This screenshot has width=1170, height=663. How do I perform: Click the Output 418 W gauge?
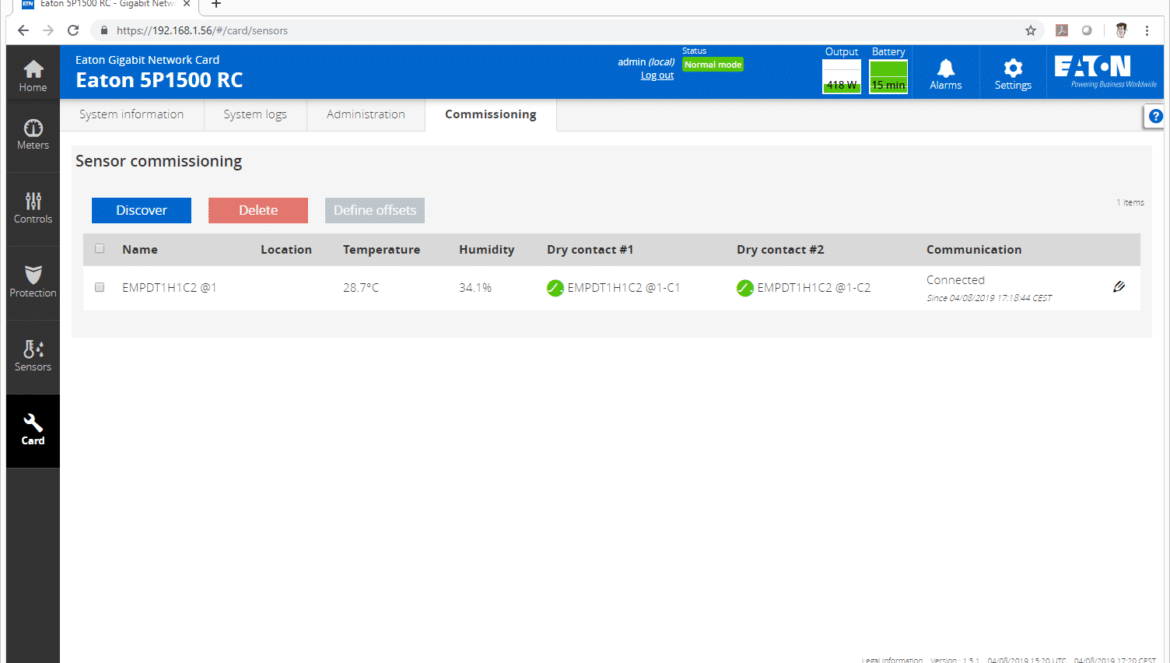point(841,77)
